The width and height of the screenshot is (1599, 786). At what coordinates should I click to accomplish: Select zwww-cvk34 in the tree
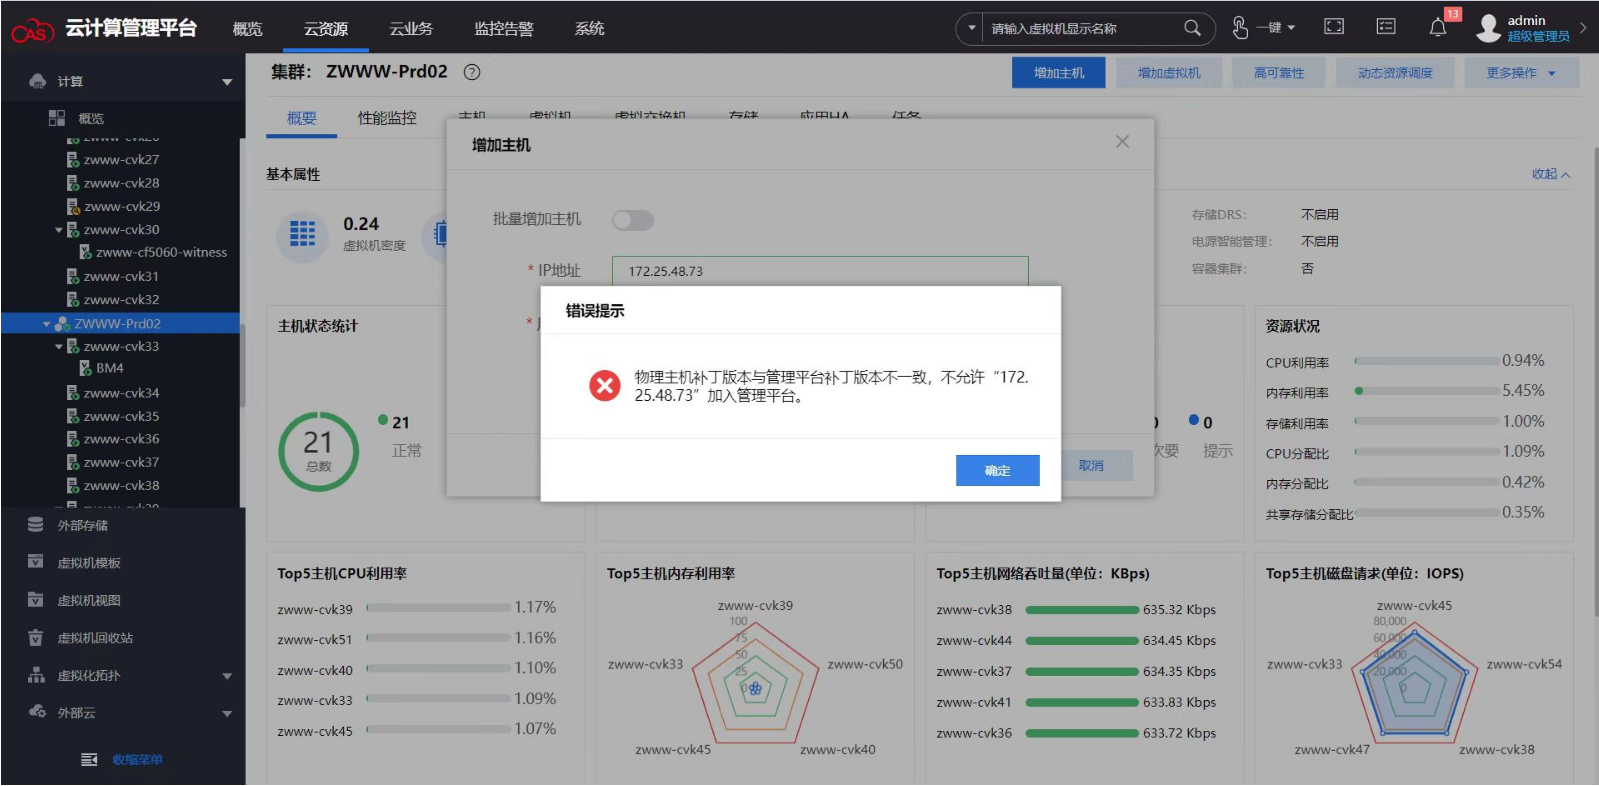click(x=122, y=393)
